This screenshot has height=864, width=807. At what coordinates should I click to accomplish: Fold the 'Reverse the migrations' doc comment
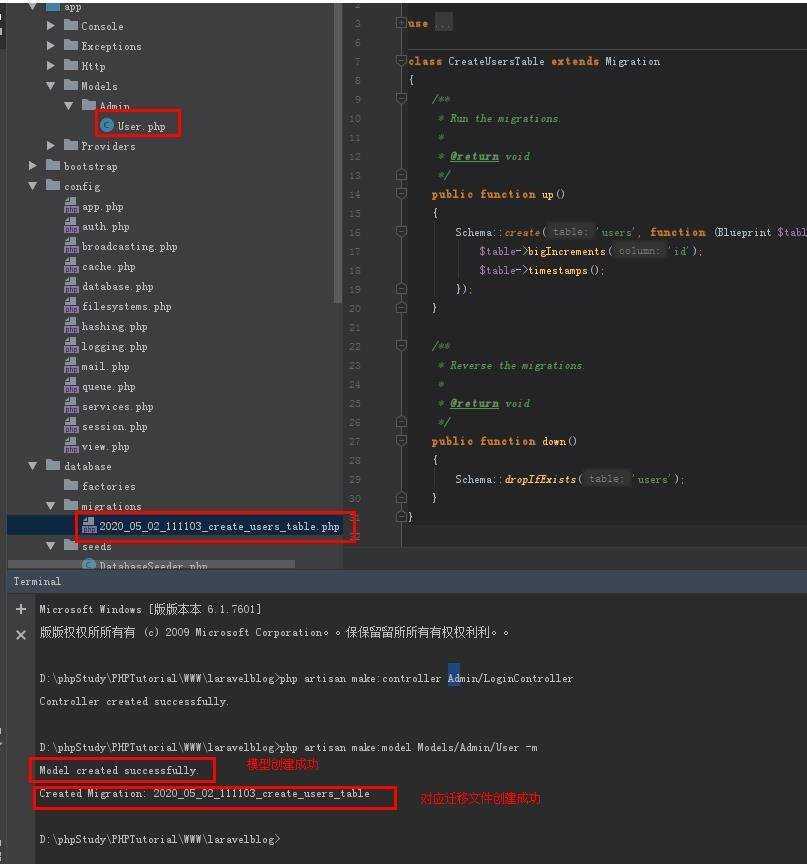click(x=401, y=345)
